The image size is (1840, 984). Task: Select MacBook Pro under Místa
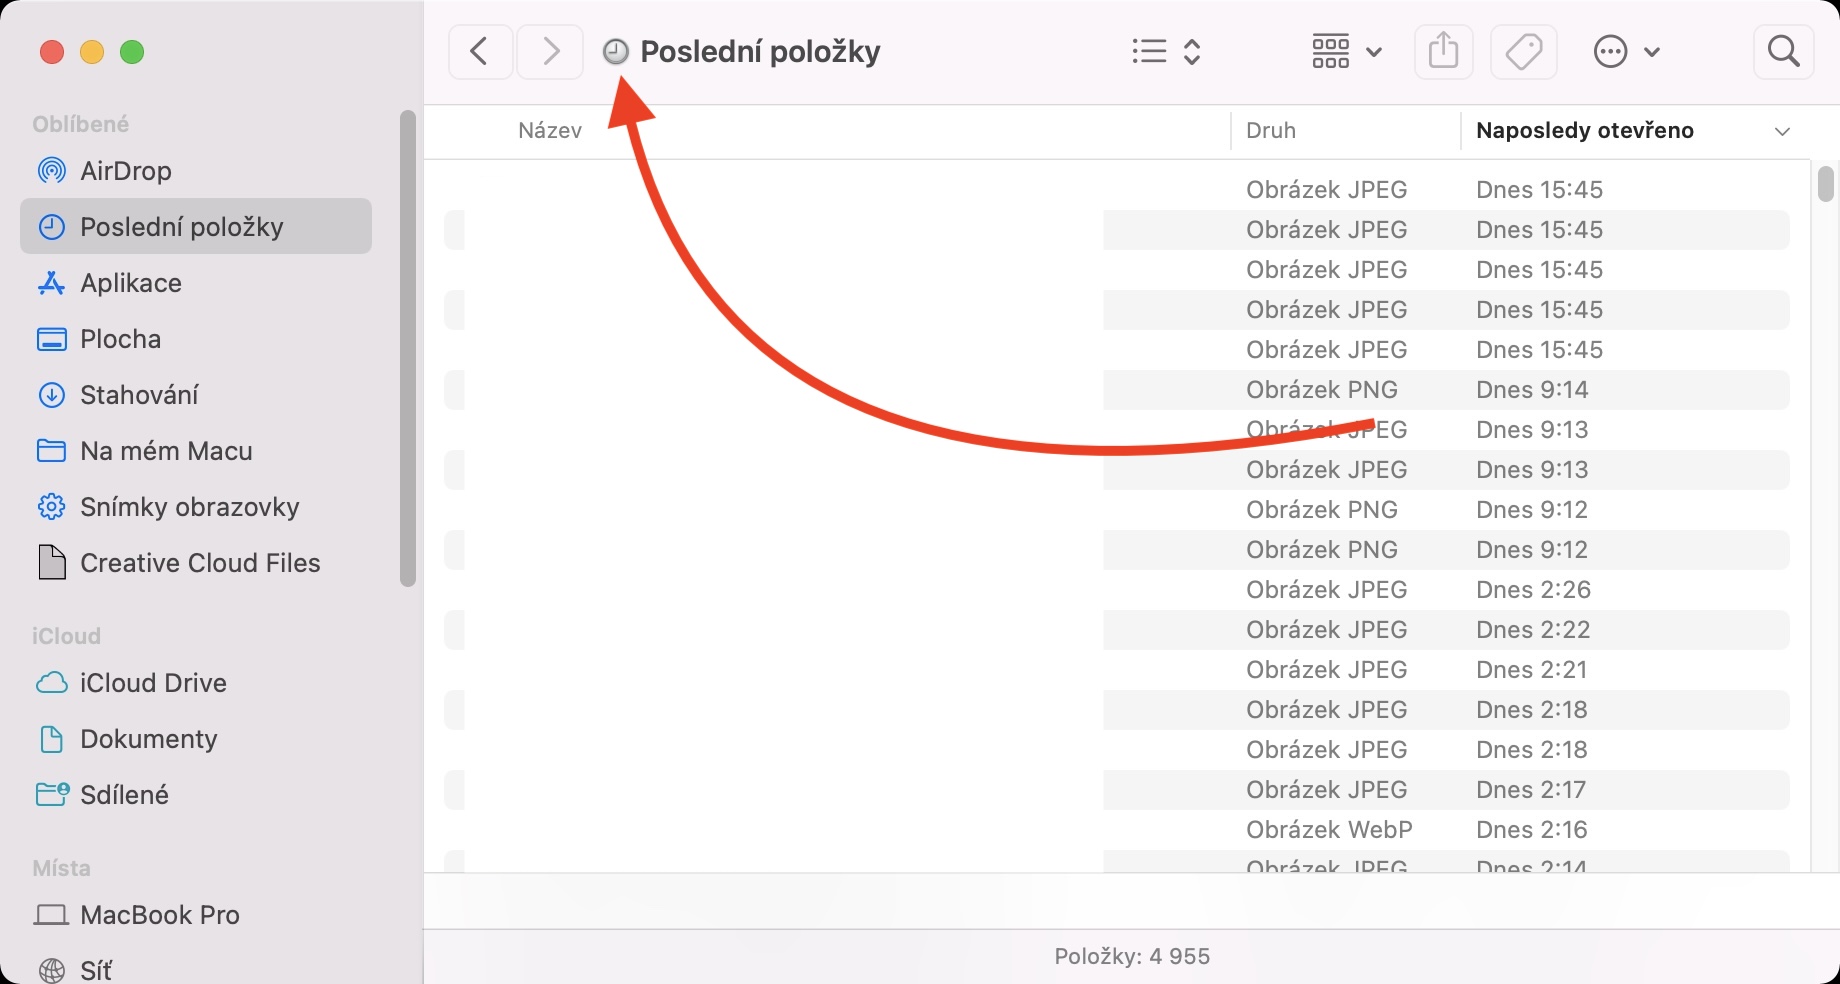pyautogui.click(x=159, y=915)
